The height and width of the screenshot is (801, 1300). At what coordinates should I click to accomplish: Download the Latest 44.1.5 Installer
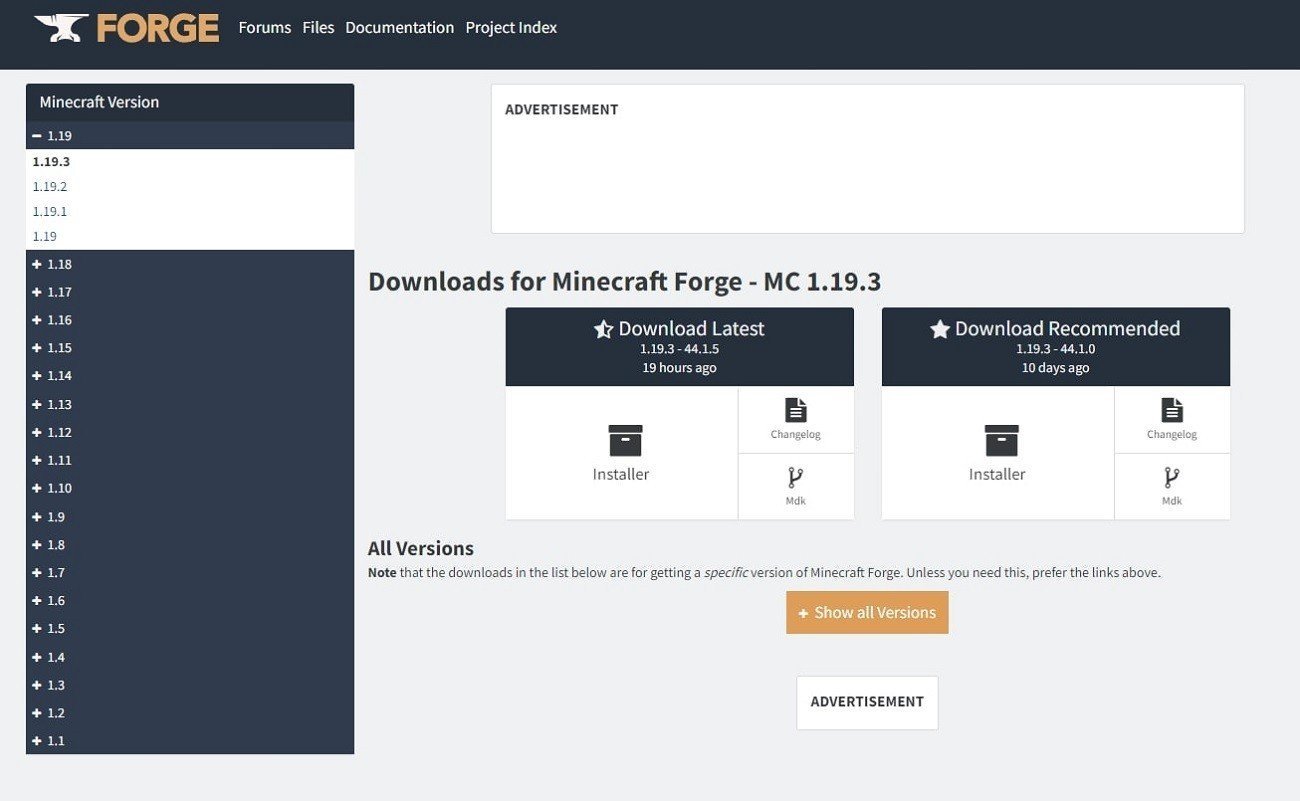(621, 453)
